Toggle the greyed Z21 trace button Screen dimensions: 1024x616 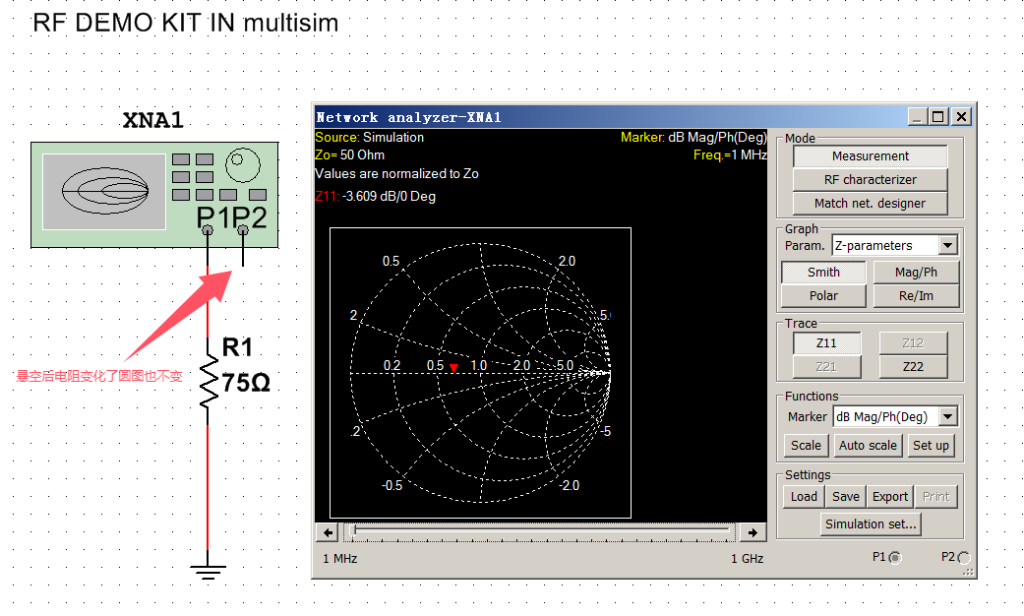point(826,366)
